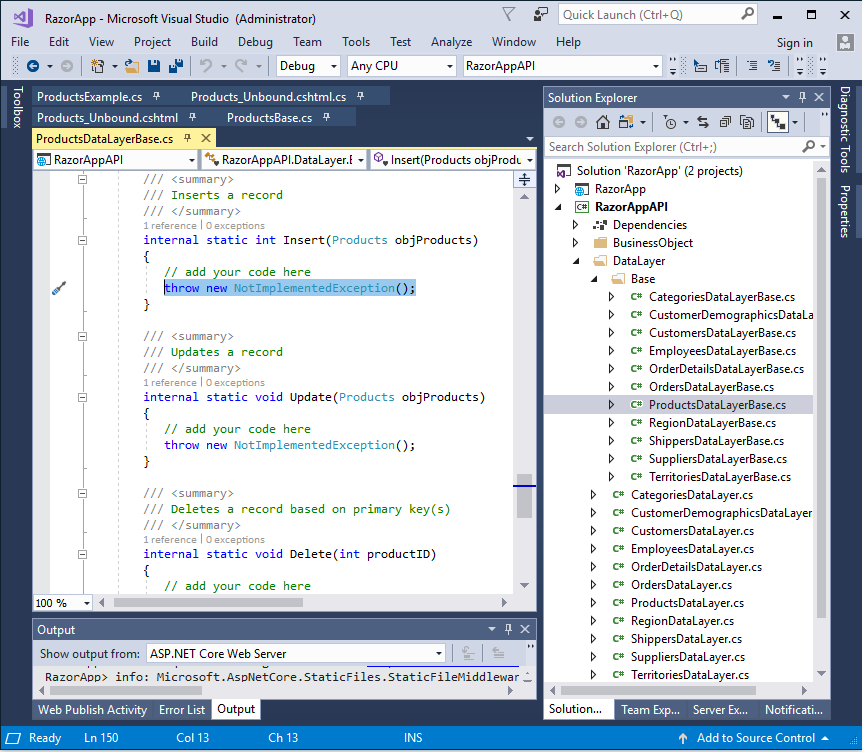
Task: Pin the ProductsDataLayerBase.cs tab
Action: (187, 138)
